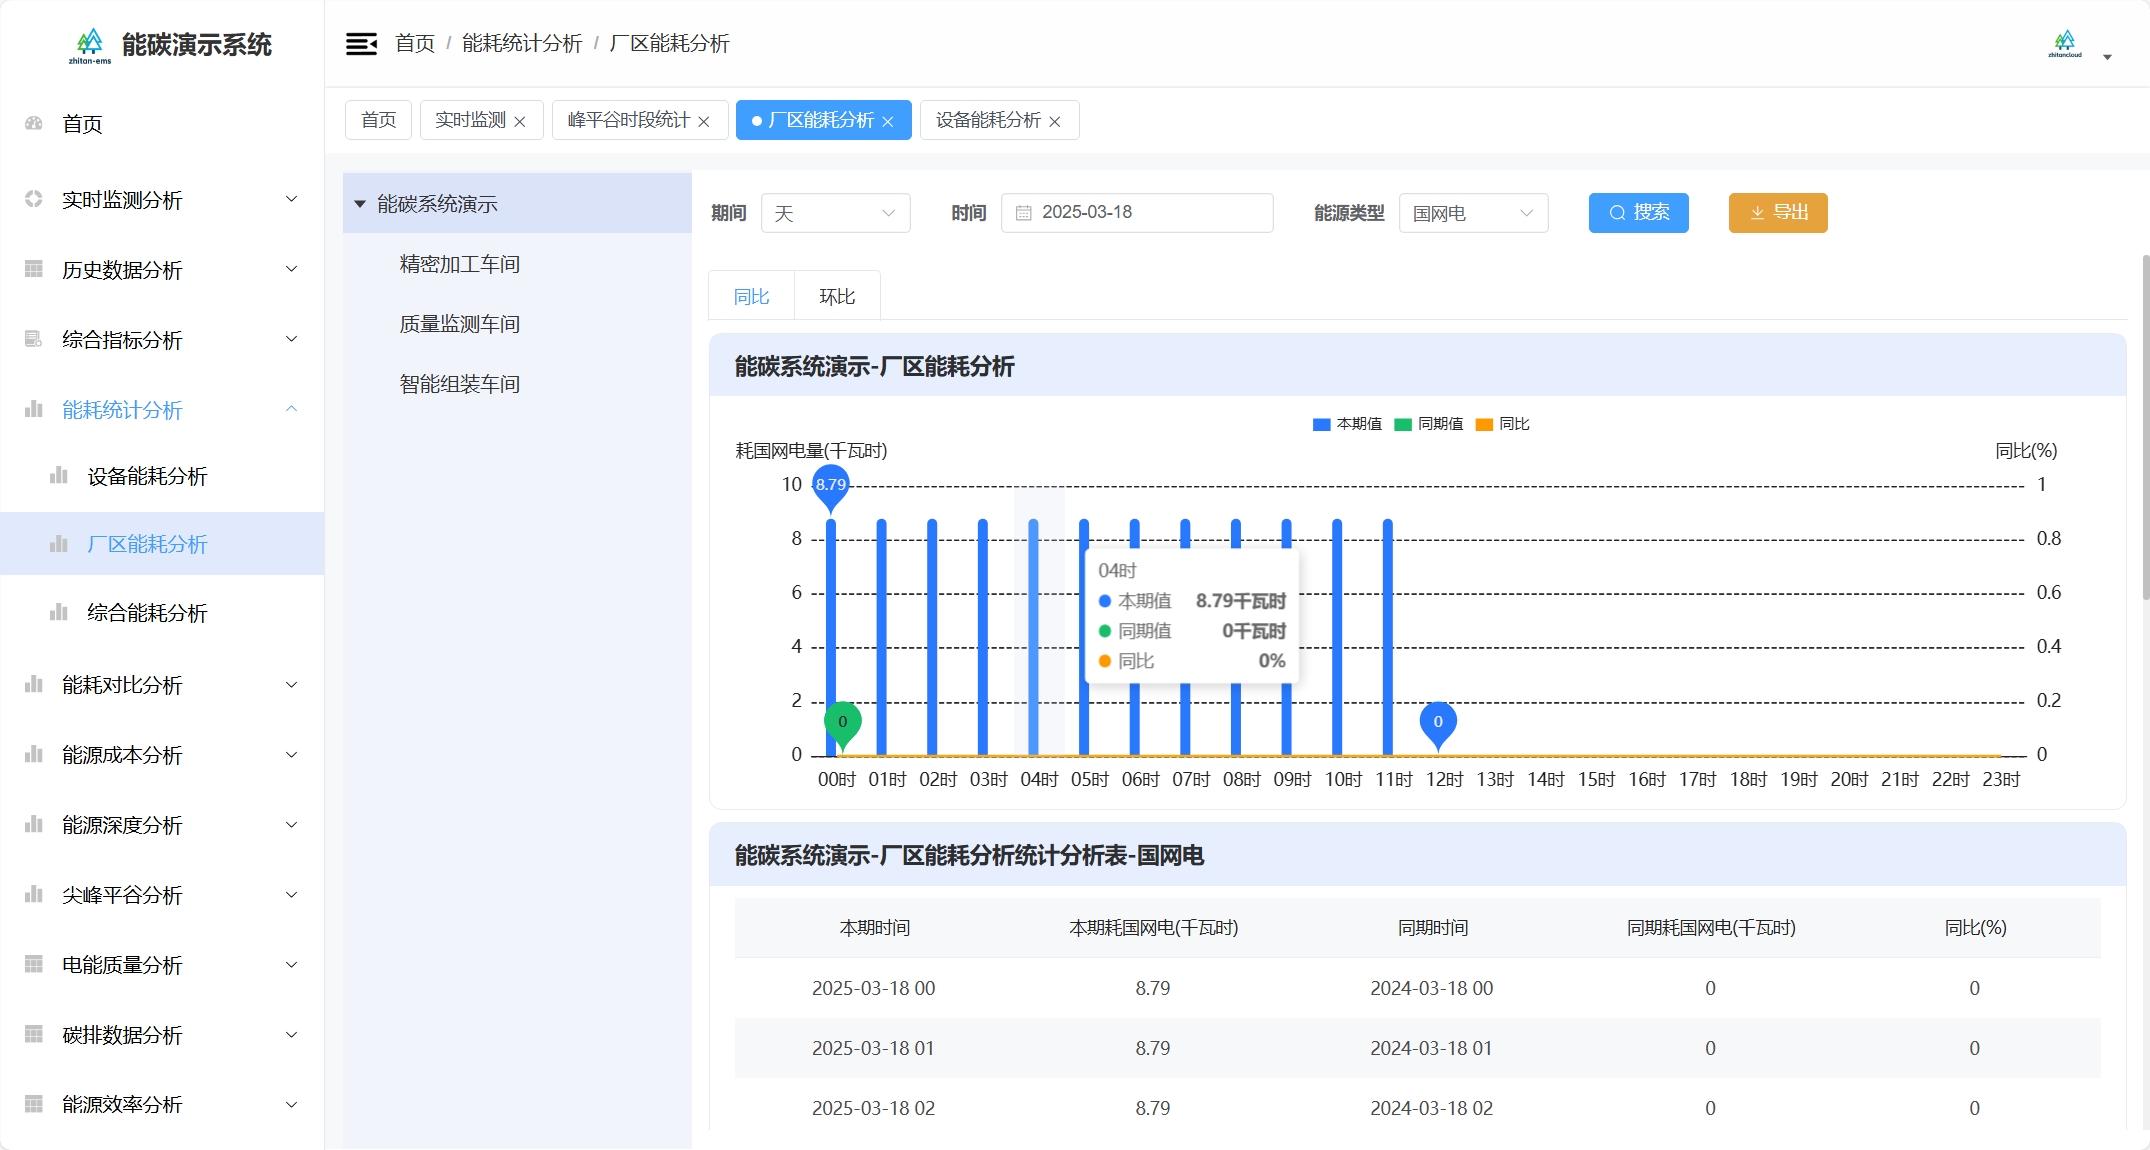Click the hamburger sidebar collapse icon
Image resolution: width=2150 pixels, height=1150 pixels.
[x=361, y=44]
